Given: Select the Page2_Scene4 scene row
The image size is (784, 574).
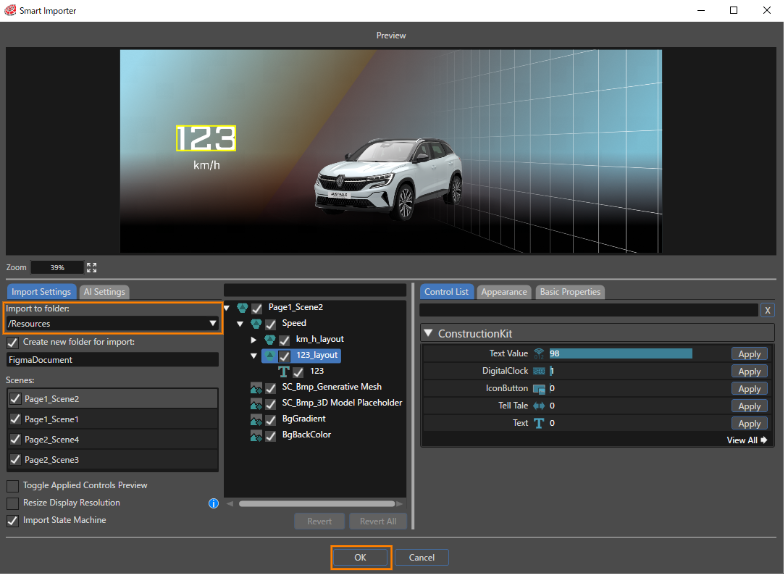Looking at the screenshot, I should pyautogui.click(x=112, y=440).
